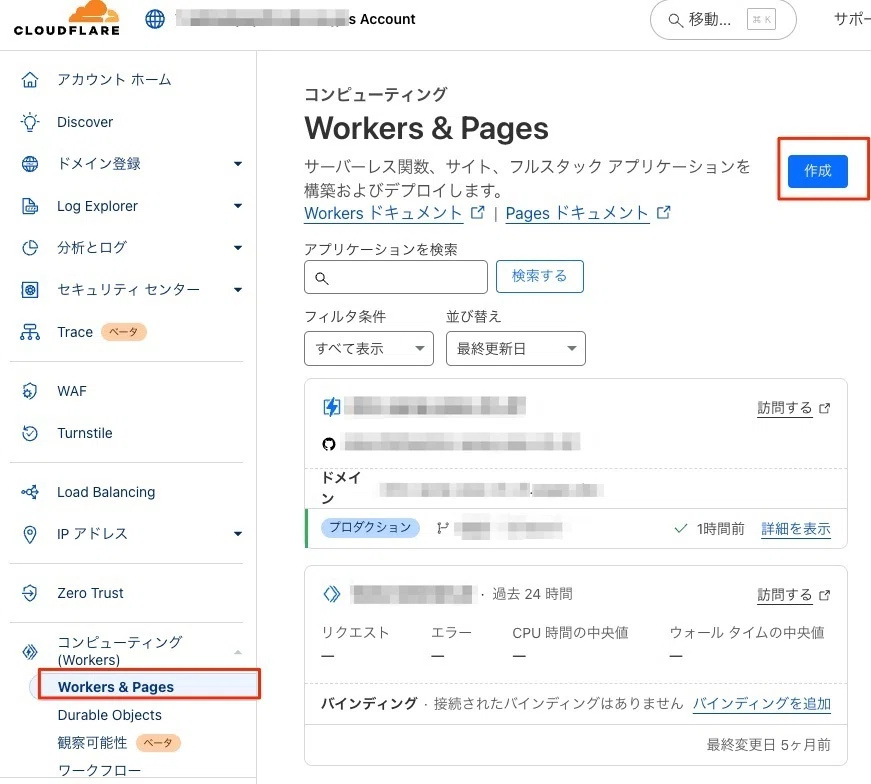Click the globe icon beside account name
Screen dimensions: 871x784
tap(155, 19)
